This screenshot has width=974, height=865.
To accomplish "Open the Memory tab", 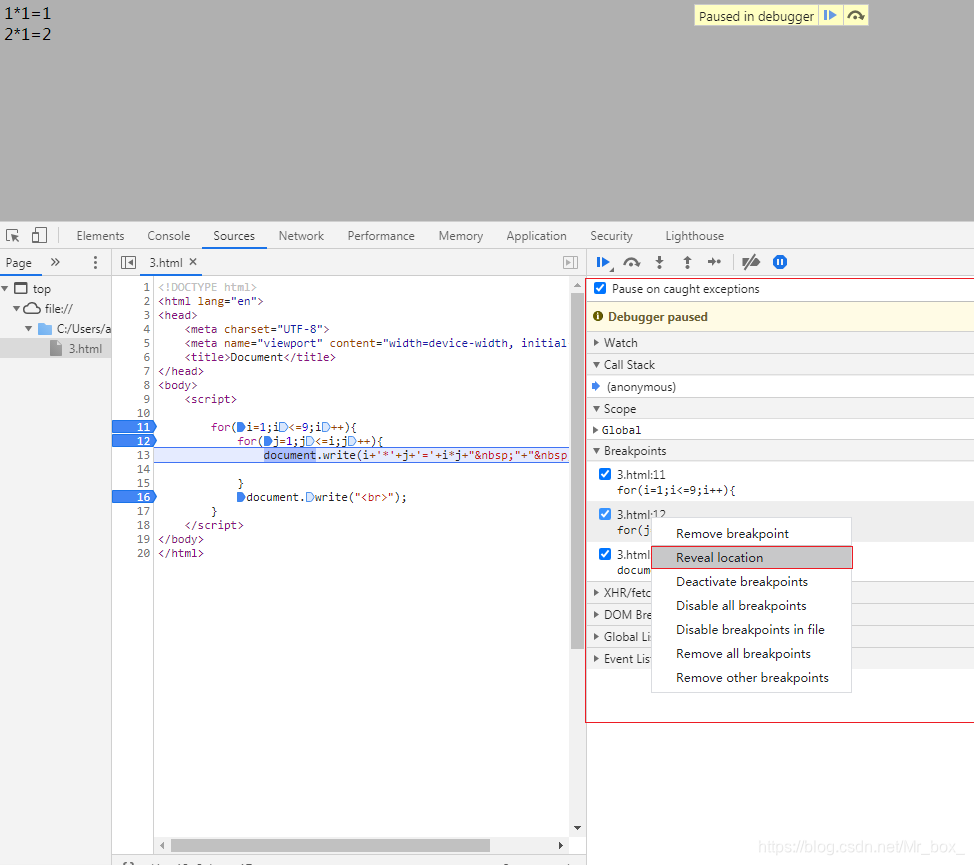I will (x=460, y=236).
